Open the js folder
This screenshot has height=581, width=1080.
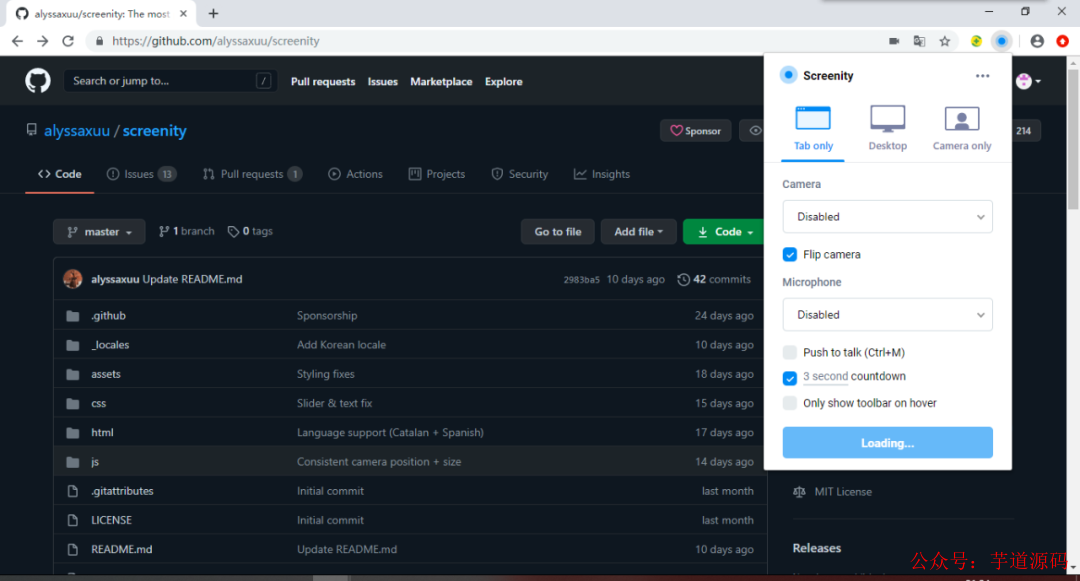point(95,462)
